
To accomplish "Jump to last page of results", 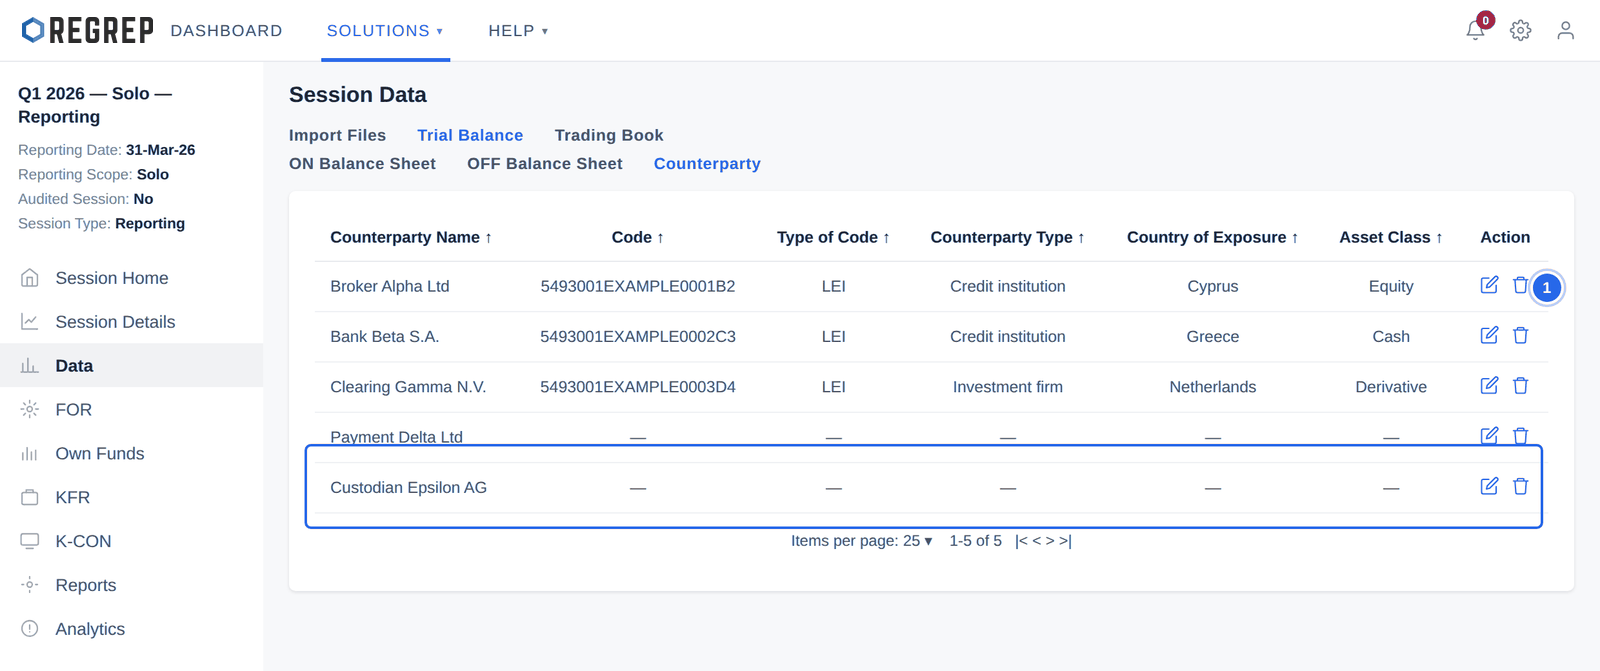I will pos(1065,541).
